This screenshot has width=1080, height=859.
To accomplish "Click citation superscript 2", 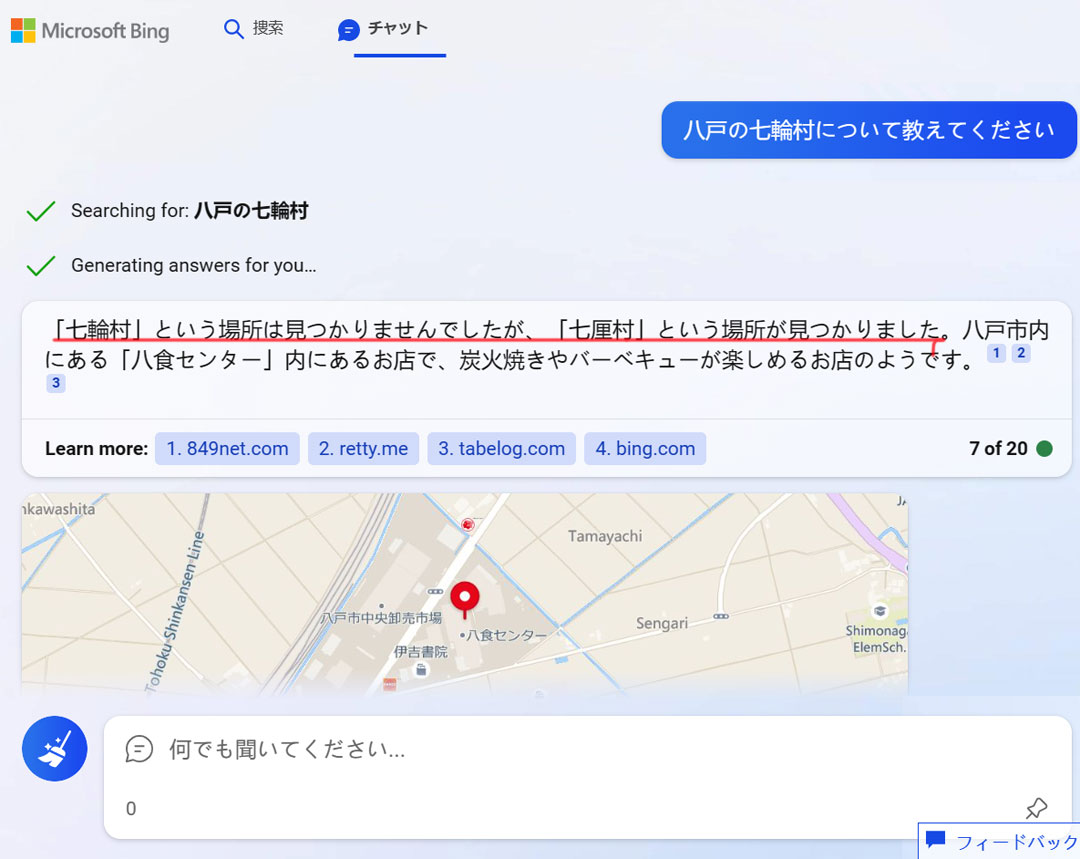I will [1021, 353].
